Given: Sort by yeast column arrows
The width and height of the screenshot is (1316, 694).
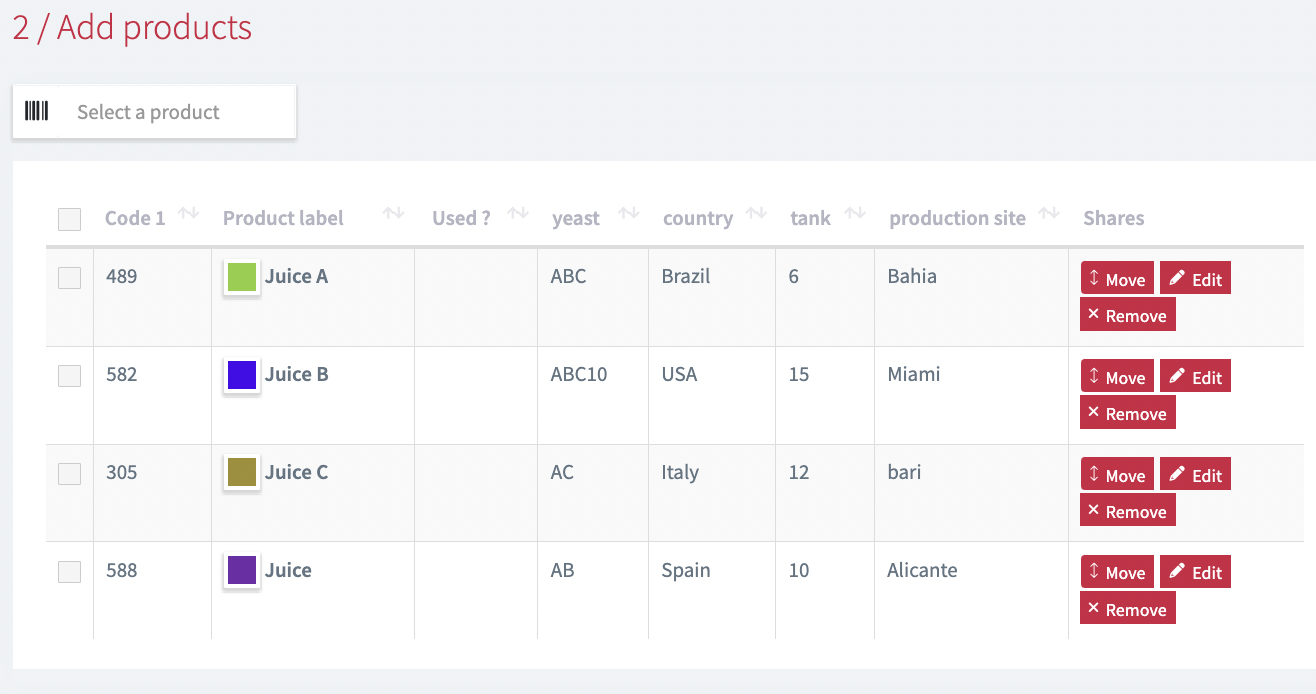Looking at the screenshot, I should click(628, 213).
